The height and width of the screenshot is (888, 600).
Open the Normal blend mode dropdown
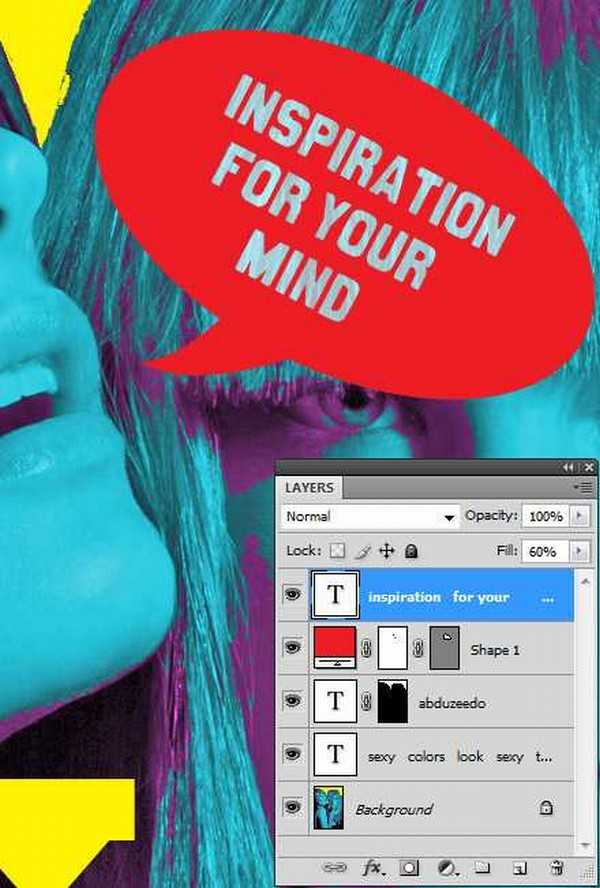click(368, 517)
